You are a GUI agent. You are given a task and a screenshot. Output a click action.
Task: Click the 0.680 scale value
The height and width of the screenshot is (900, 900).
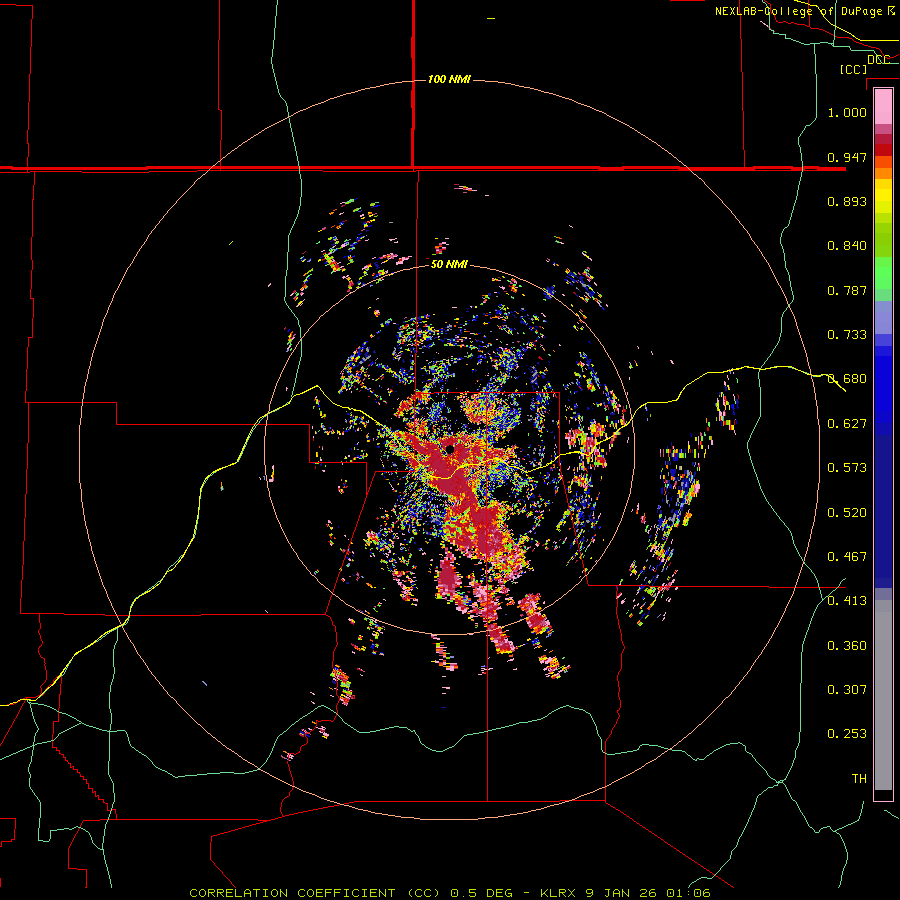(x=847, y=379)
